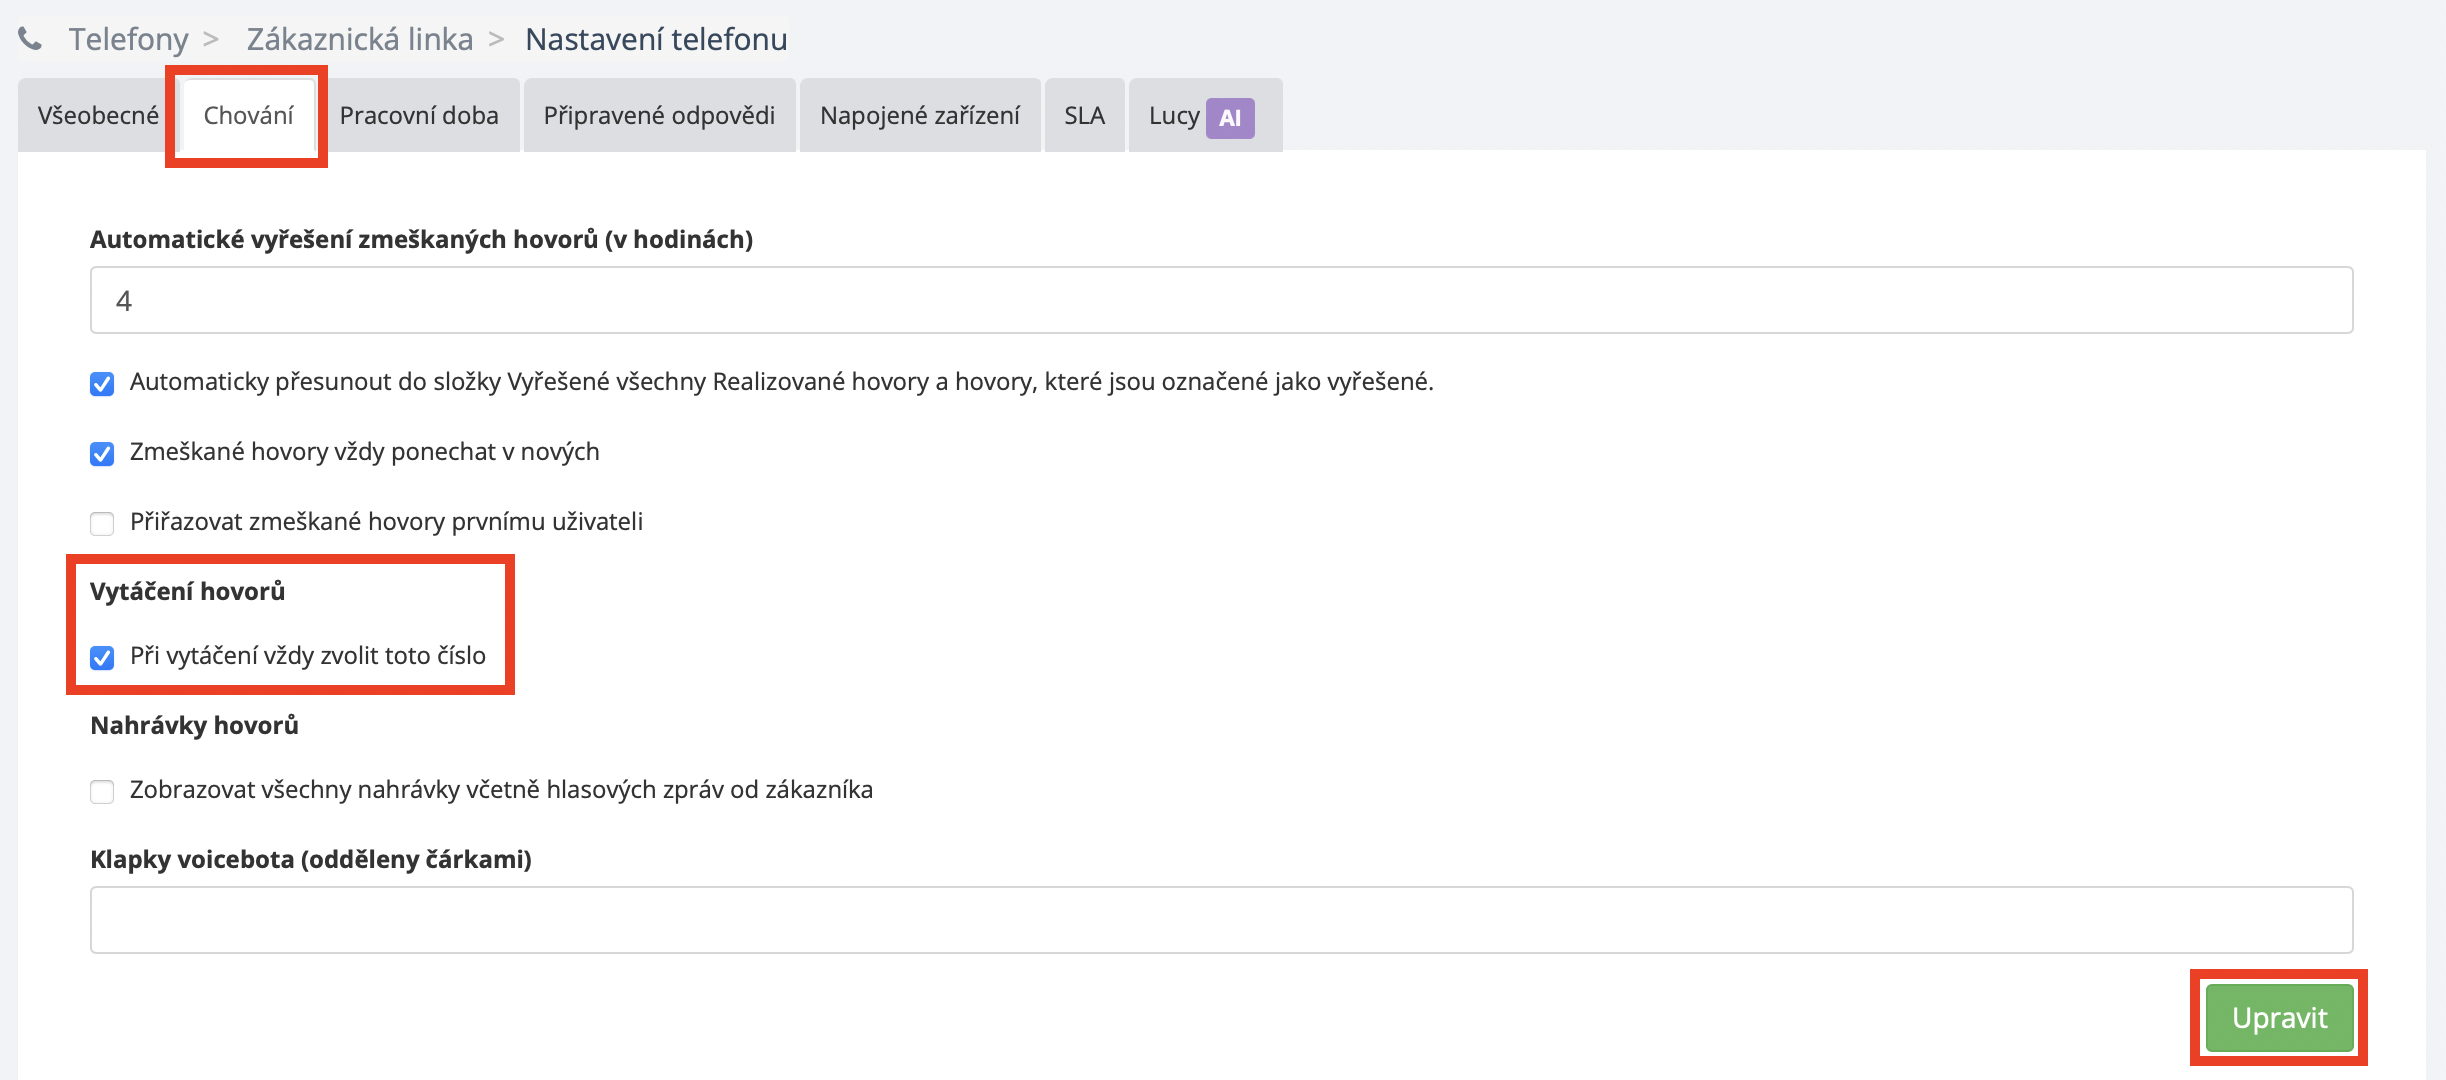
Task: Uncheck auto-move realized calls to Vyřešené
Action: pyautogui.click(x=102, y=384)
